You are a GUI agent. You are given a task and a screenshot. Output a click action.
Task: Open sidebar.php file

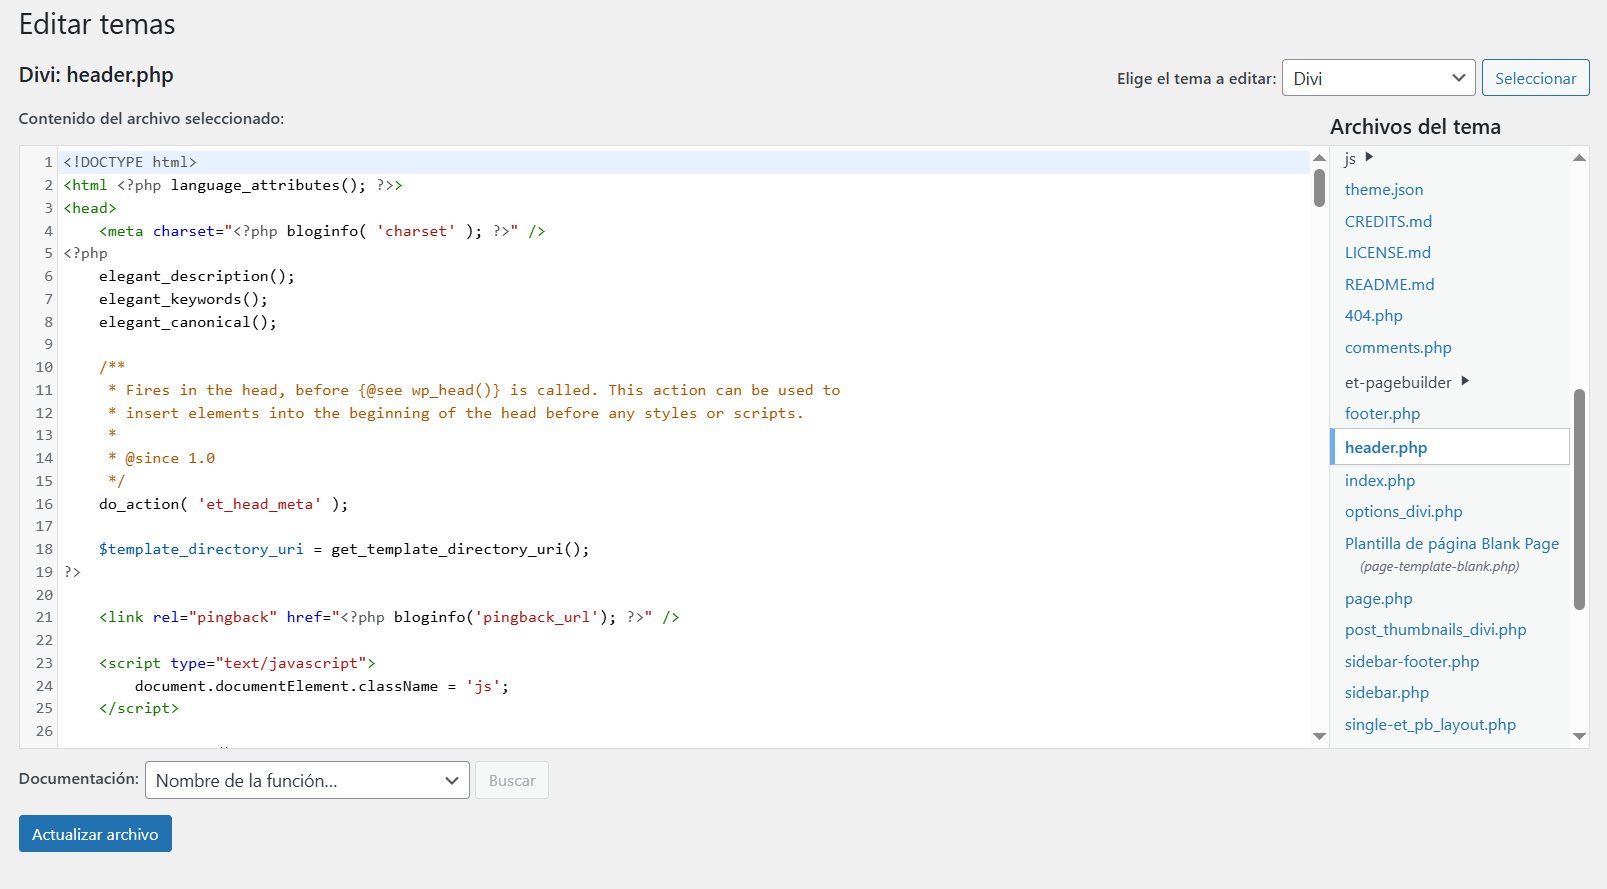point(1386,692)
